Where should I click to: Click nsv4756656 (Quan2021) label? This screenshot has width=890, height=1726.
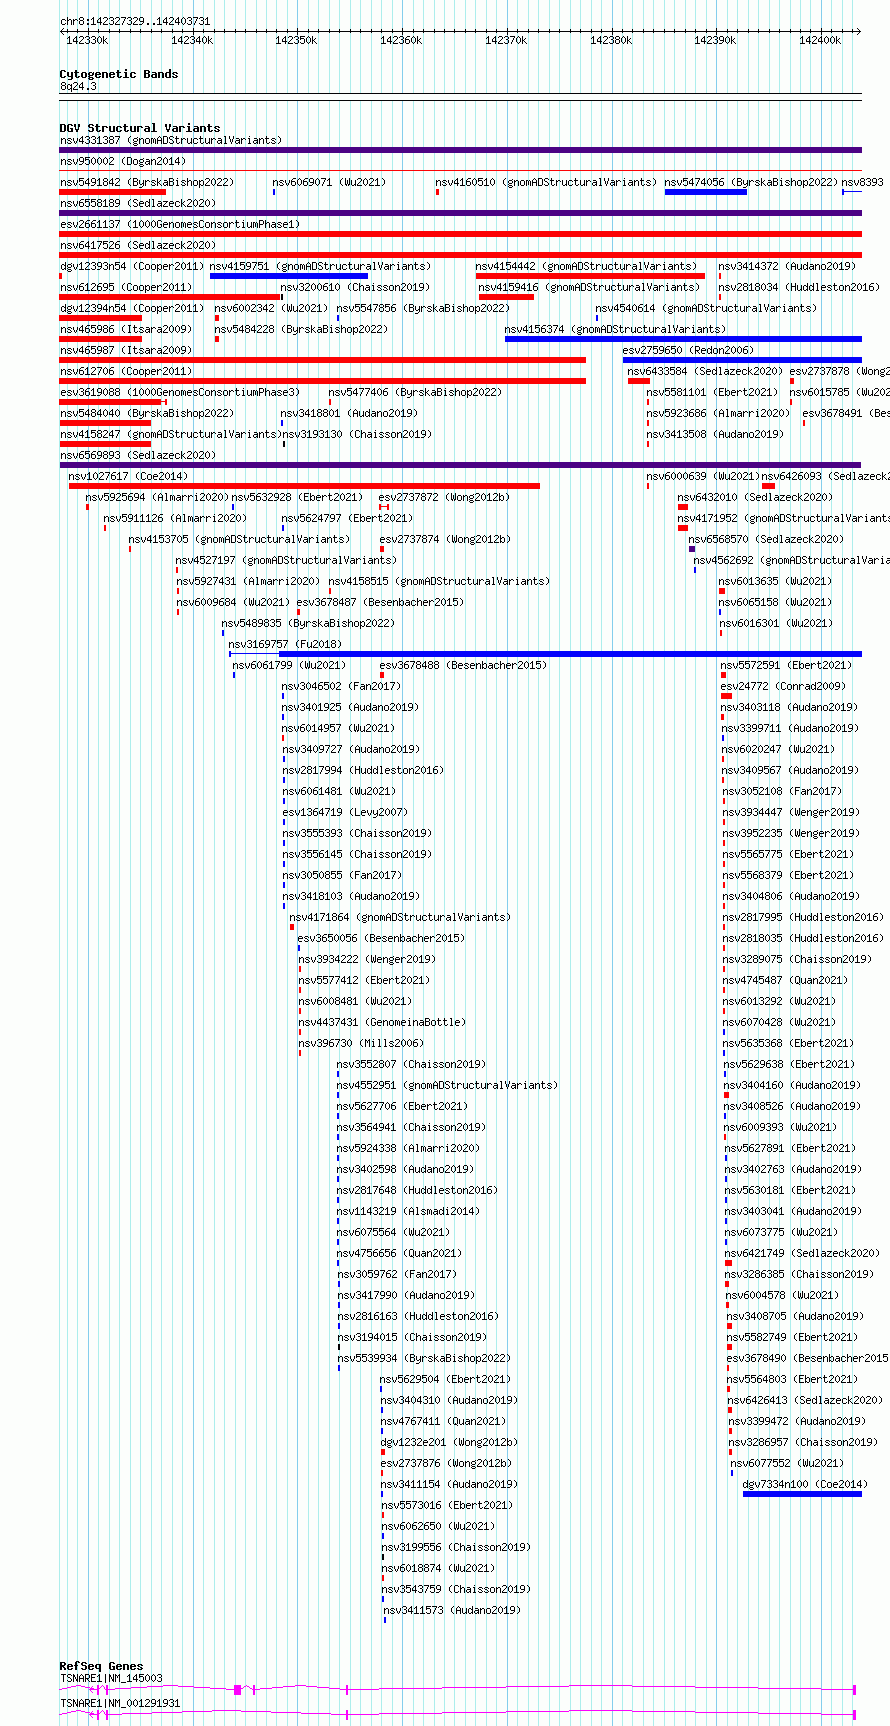click(x=399, y=1253)
